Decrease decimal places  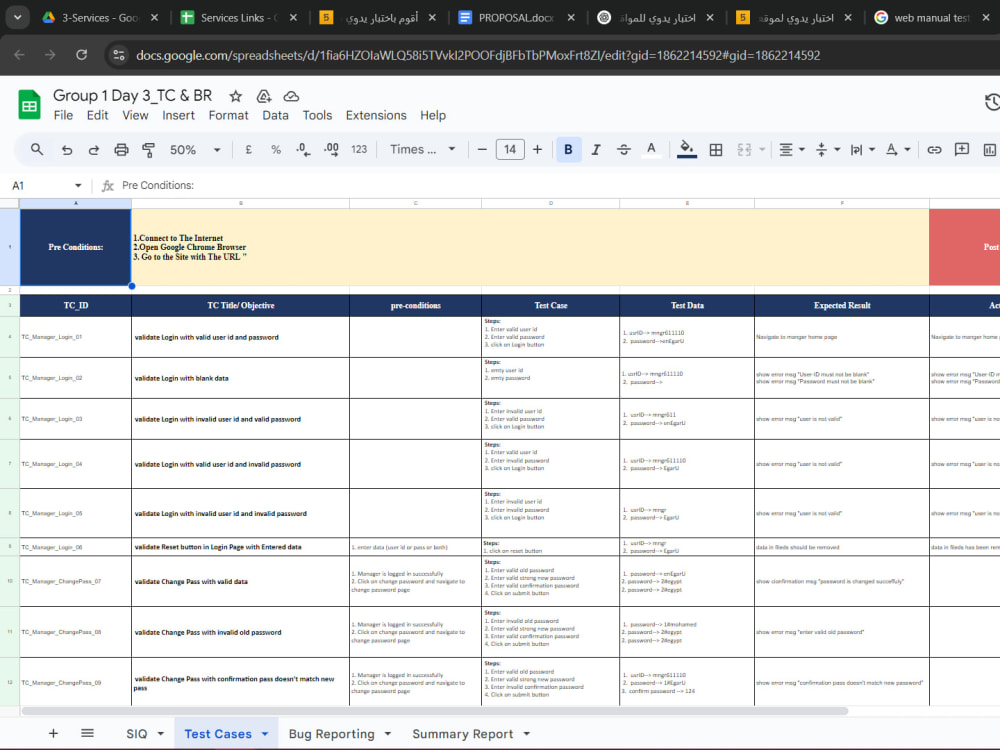point(303,149)
